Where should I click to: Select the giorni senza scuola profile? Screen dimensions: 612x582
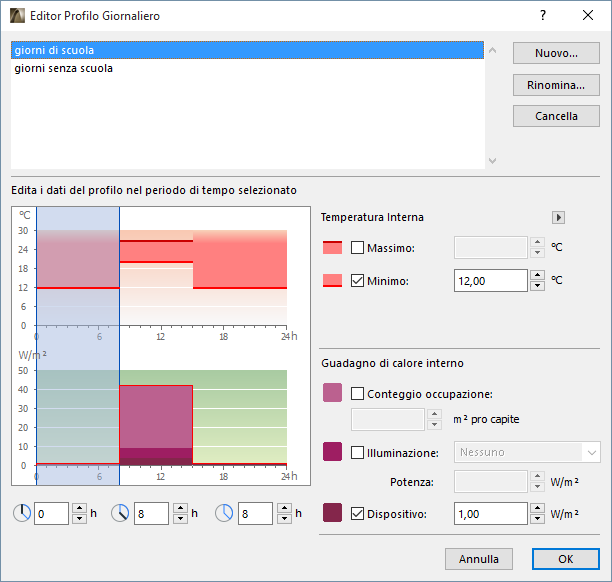coord(247,68)
